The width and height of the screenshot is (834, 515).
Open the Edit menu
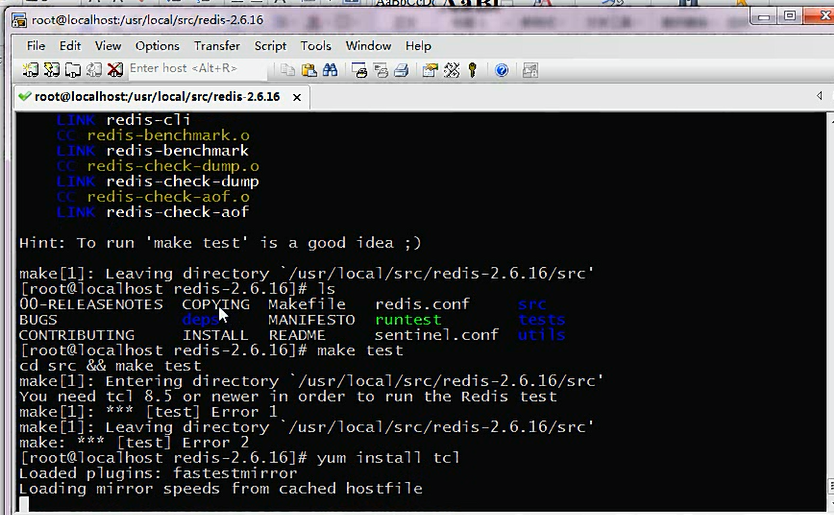click(70, 46)
